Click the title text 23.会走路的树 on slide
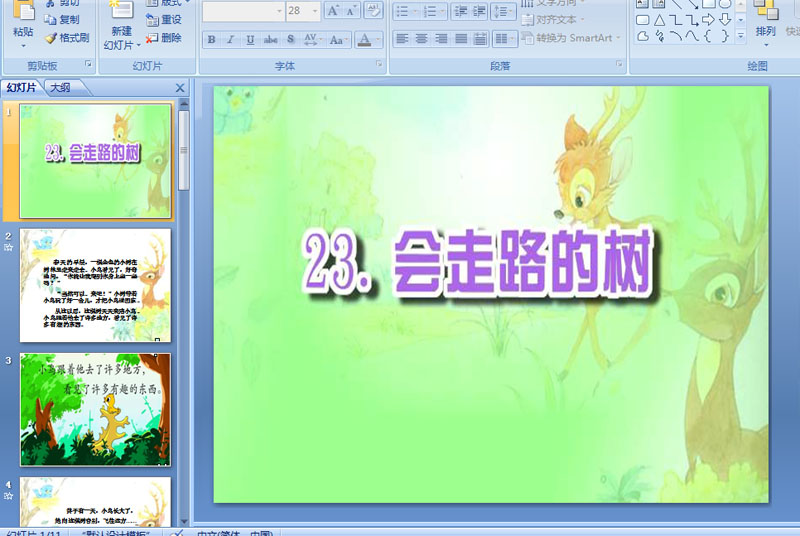Image resolution: width=800 pixels, height=536 pixels. (x=478, y=262)
